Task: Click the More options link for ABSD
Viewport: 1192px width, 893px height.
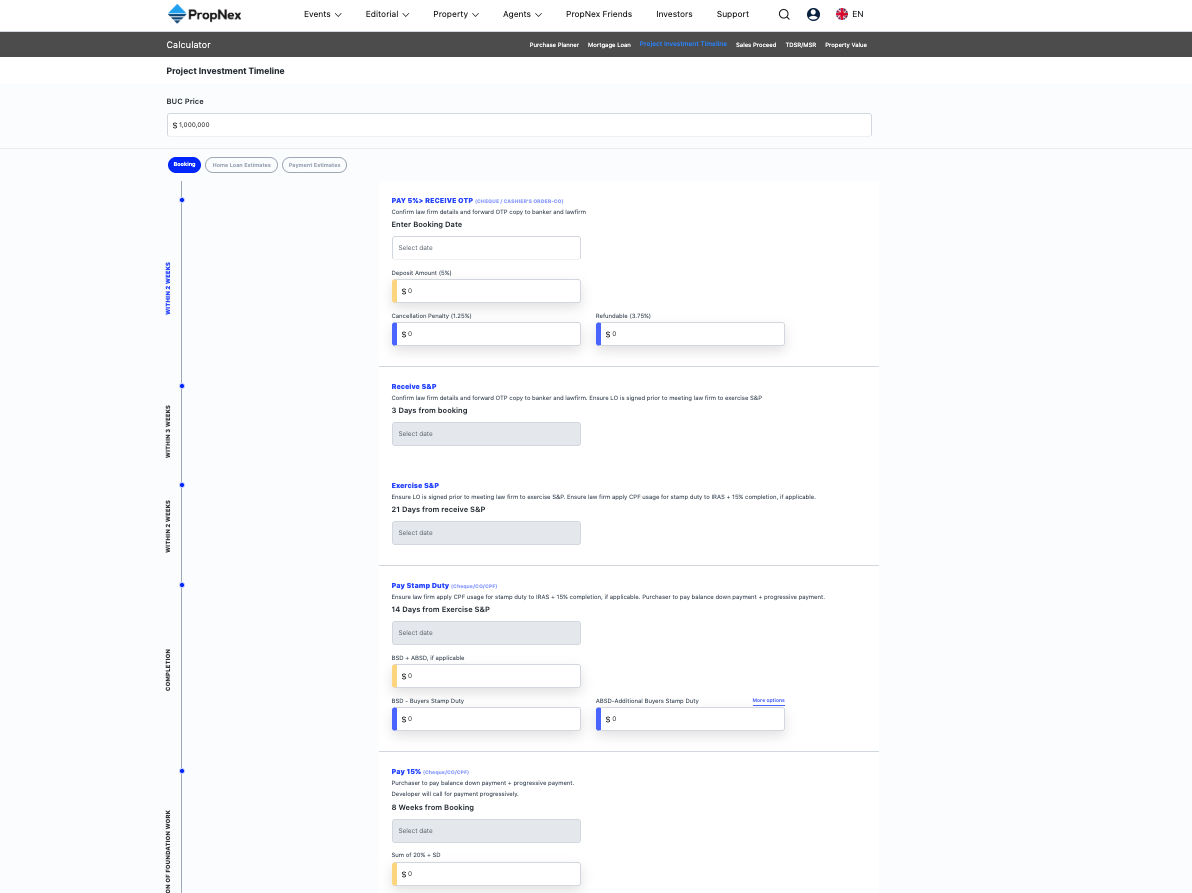Action: 768,701
